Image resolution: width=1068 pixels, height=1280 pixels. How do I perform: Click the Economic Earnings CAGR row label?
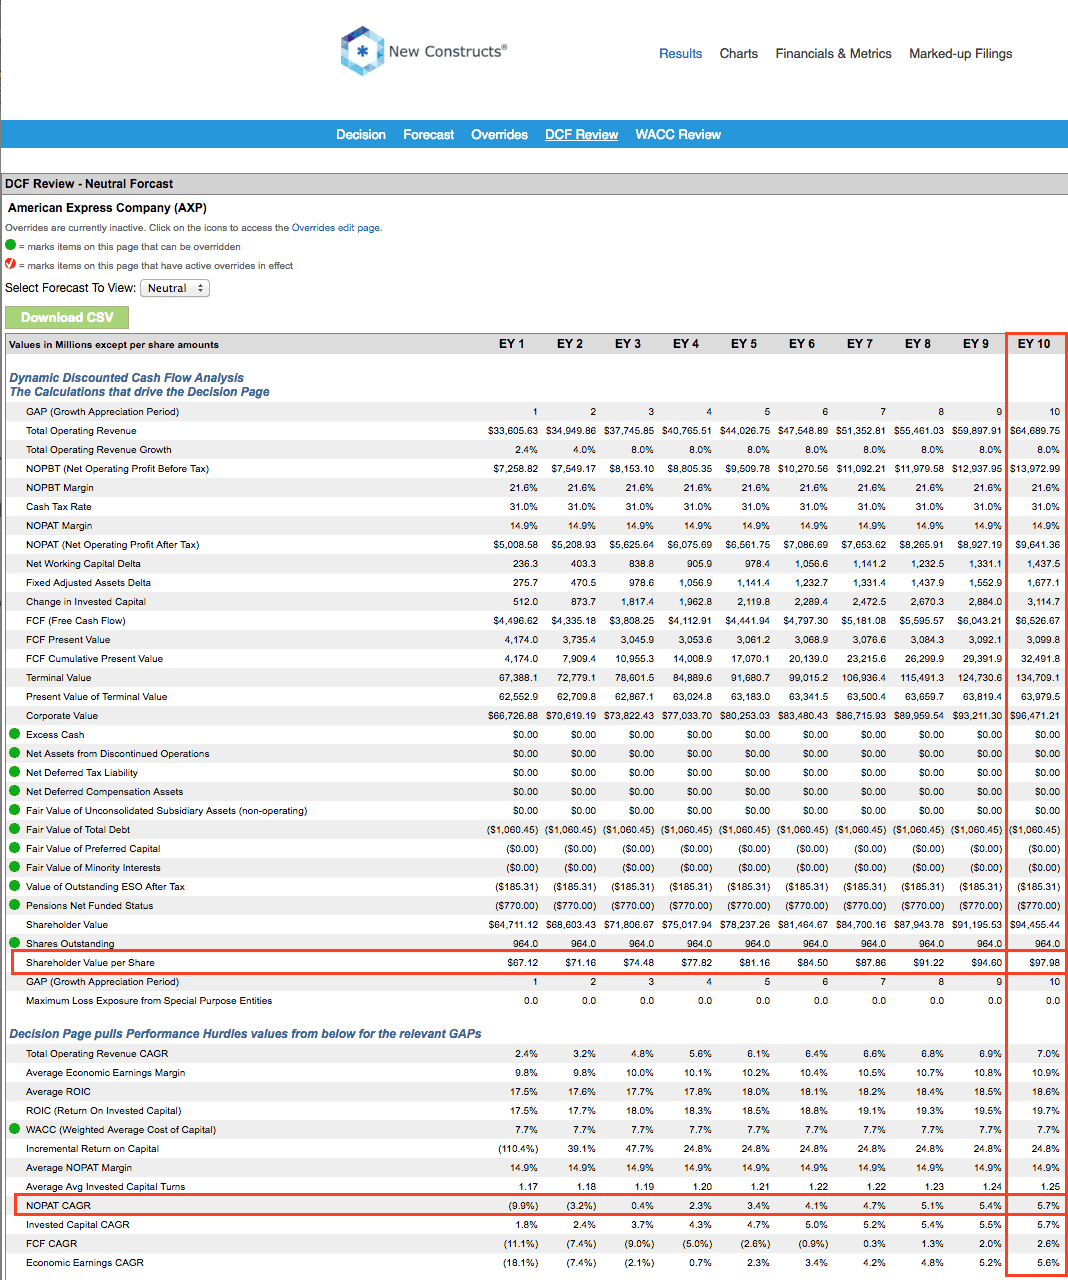[85, 1263]
